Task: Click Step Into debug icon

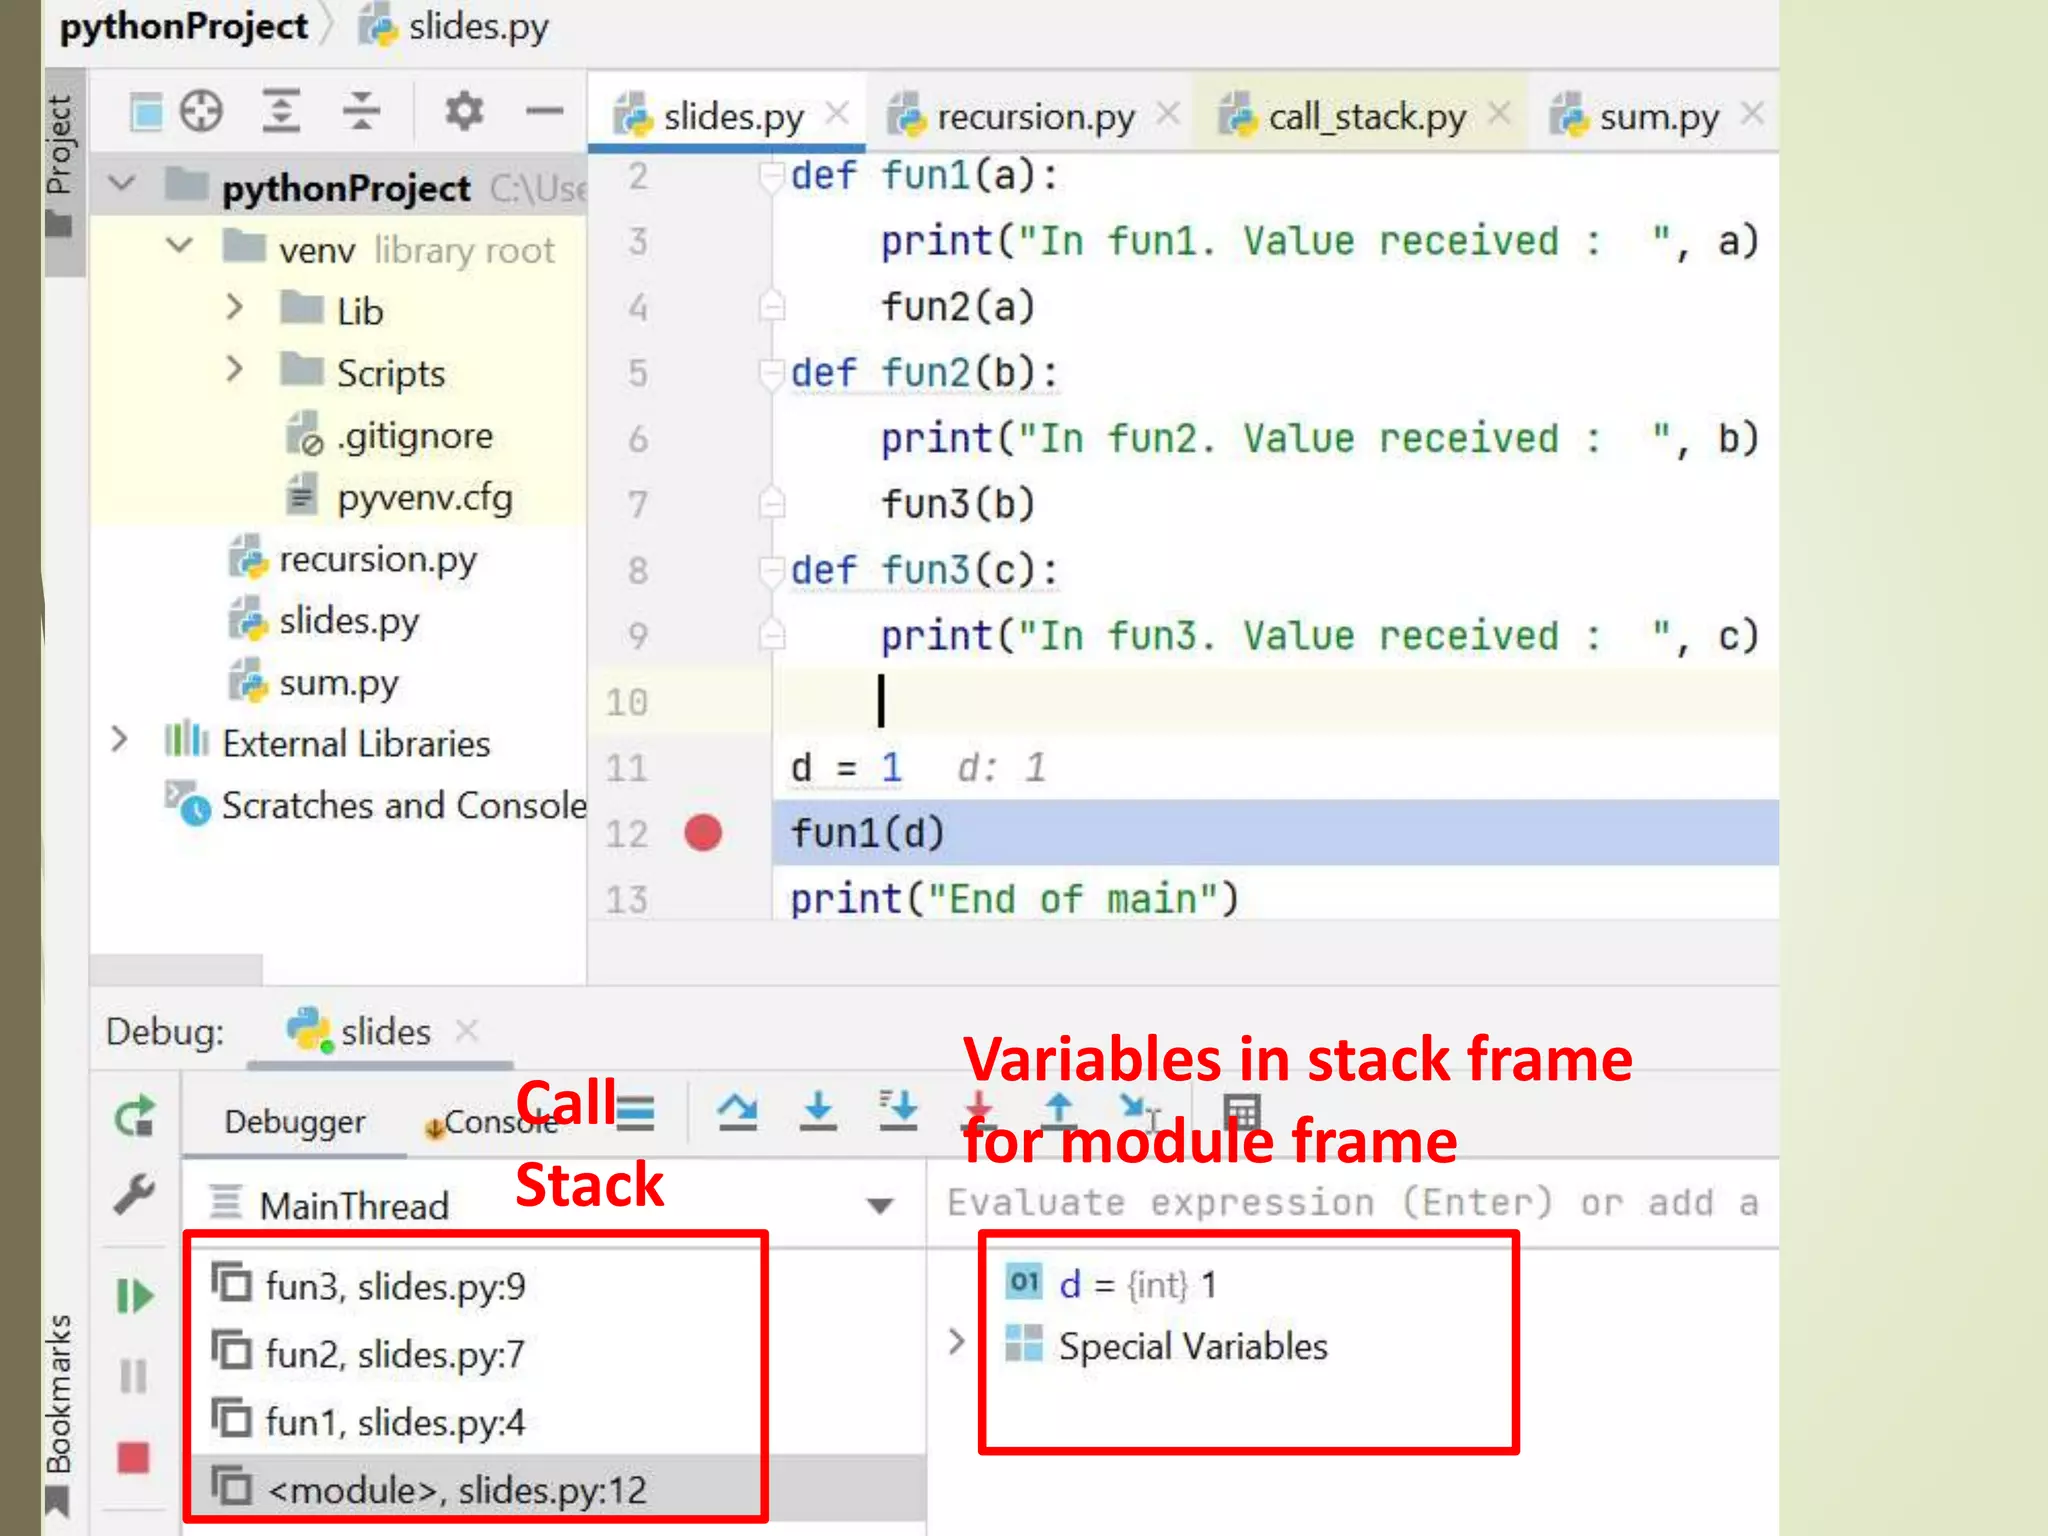Action: (818, 1111)
